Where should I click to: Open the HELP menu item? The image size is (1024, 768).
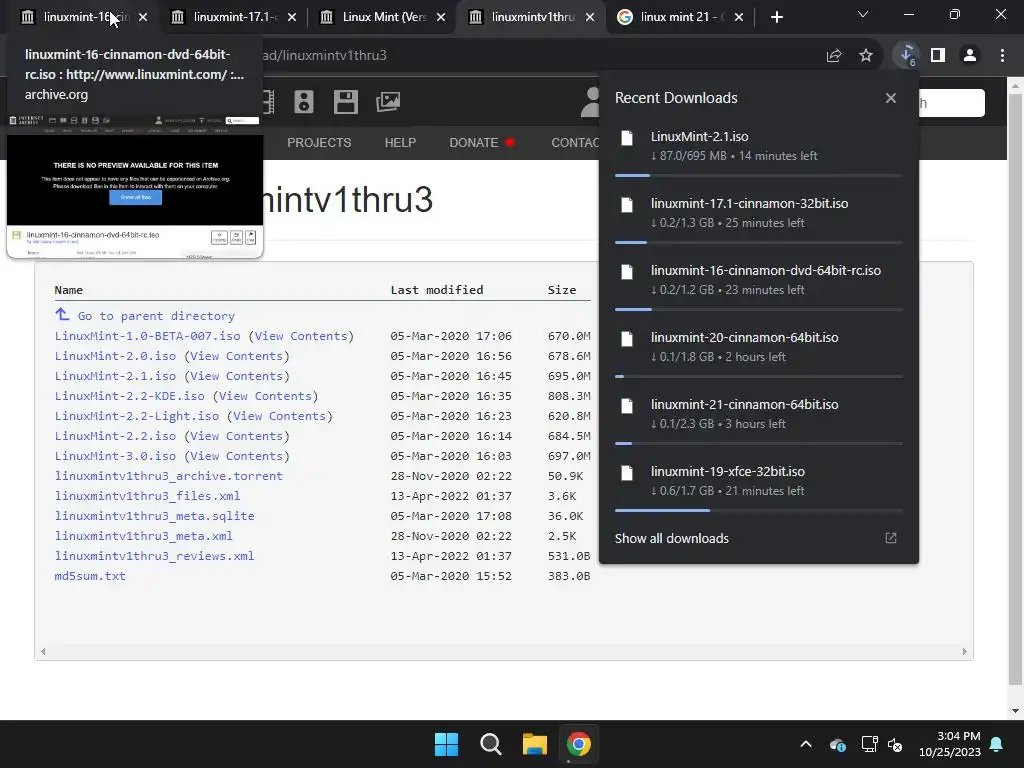click(x=400, y=142)
